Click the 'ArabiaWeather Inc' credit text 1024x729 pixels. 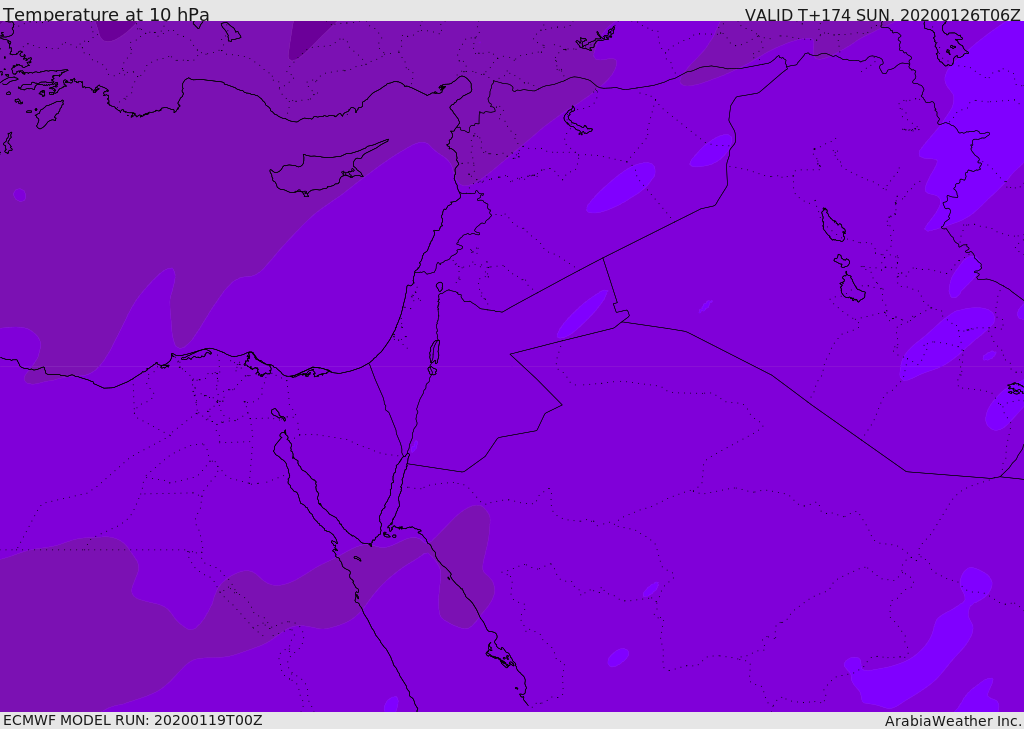953,721
